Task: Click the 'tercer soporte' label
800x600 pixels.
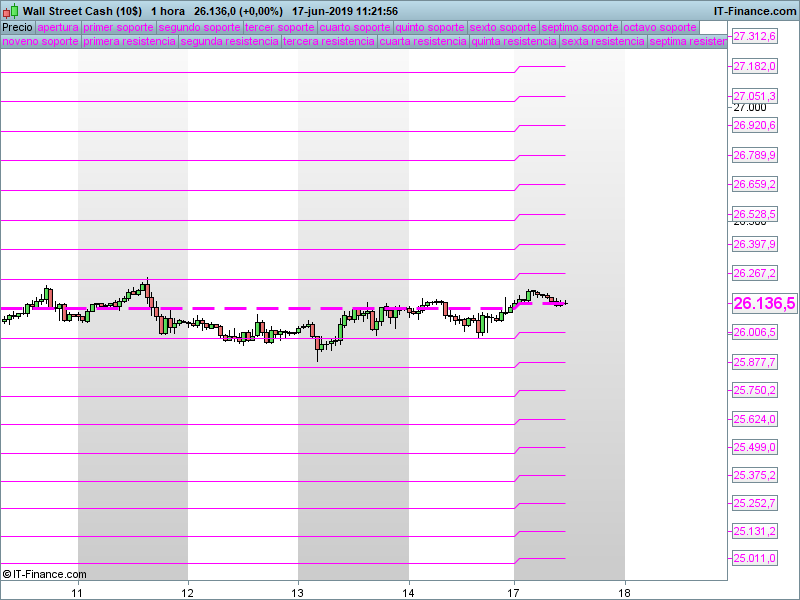Action: (x=279, y=27)
